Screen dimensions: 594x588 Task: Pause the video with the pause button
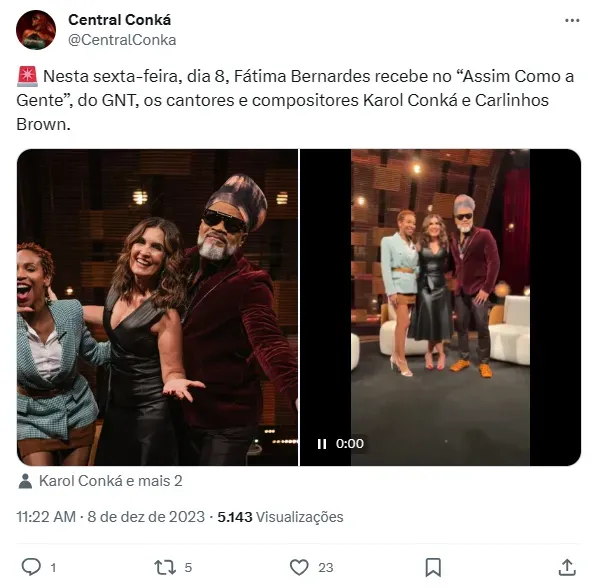coord(322,444)
